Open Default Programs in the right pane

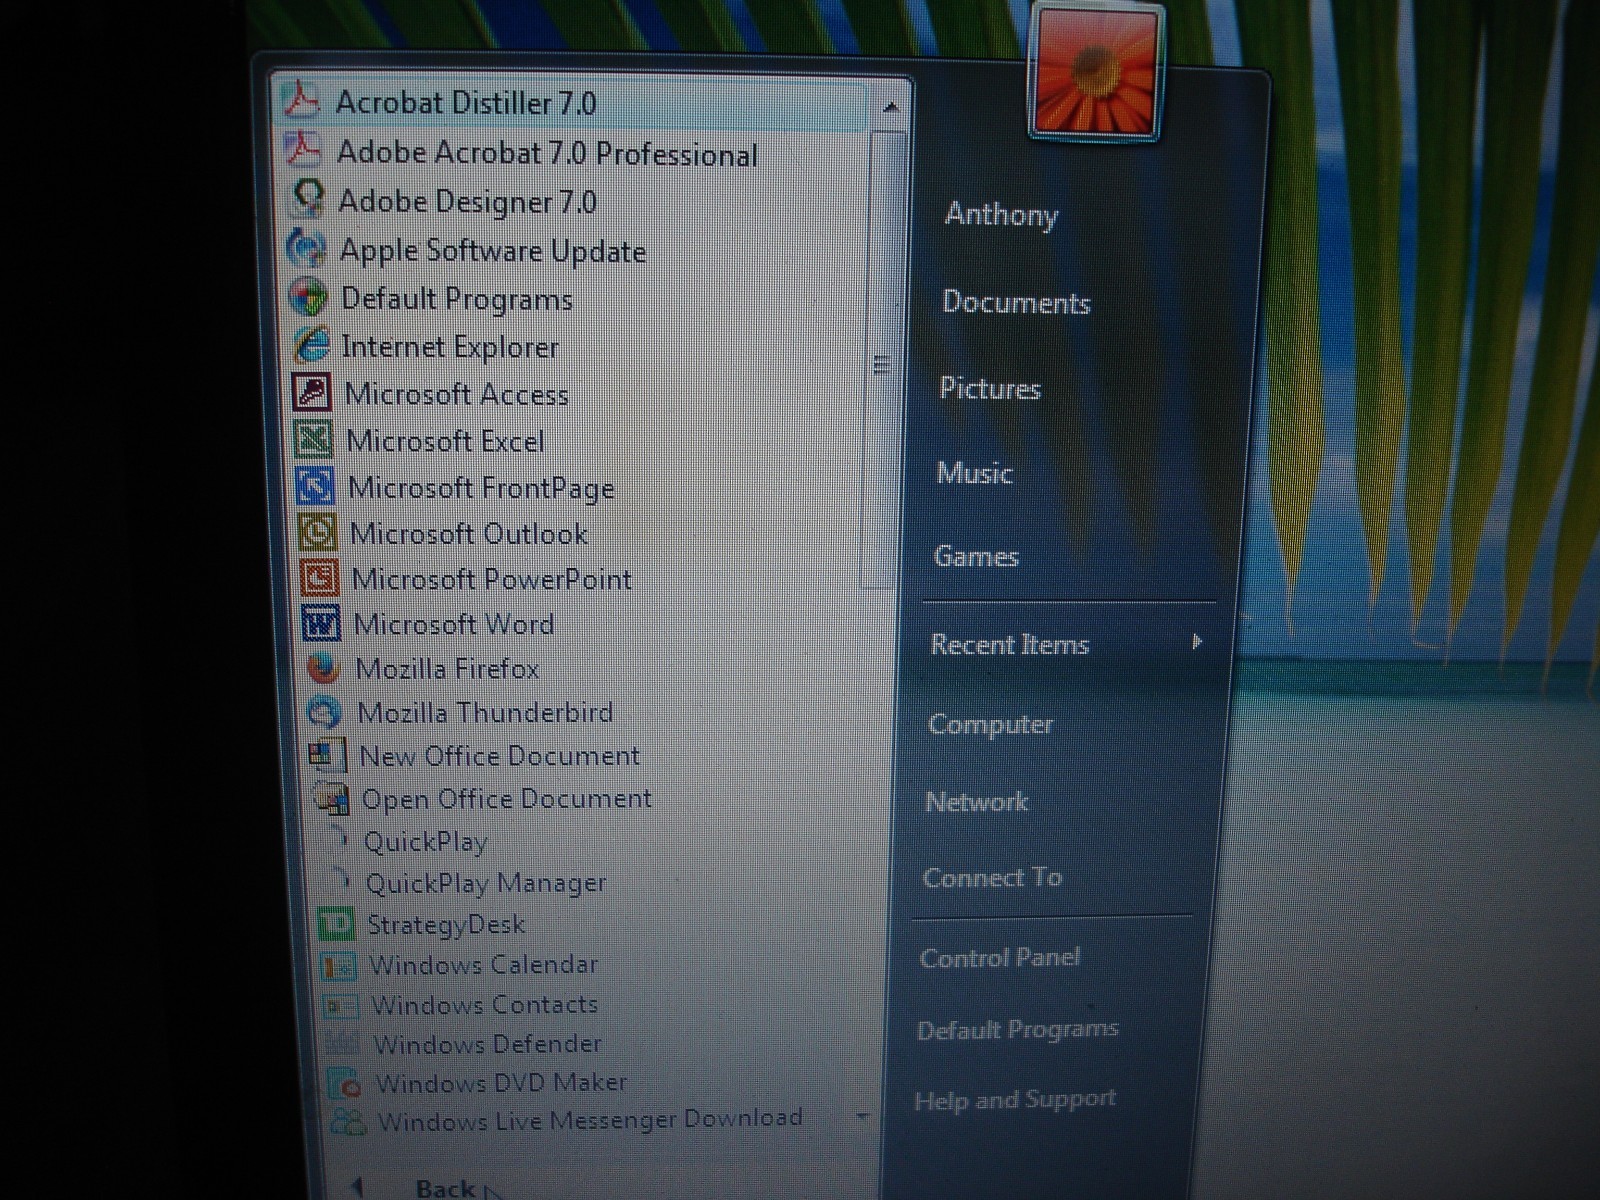click(1017, 1029)
